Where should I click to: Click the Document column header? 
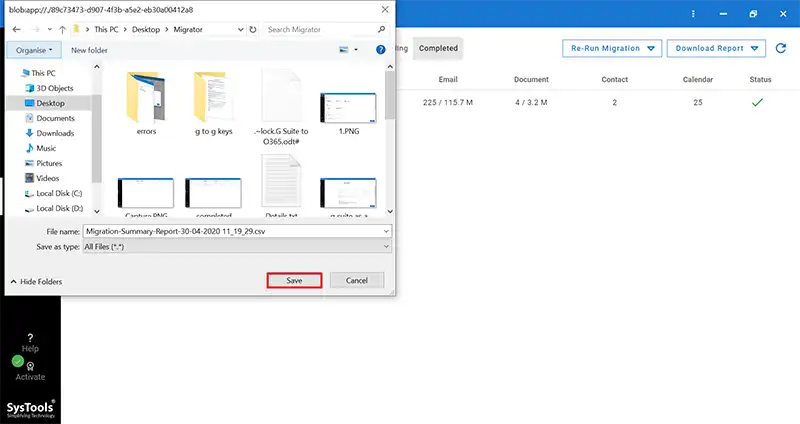pos(531,80)
